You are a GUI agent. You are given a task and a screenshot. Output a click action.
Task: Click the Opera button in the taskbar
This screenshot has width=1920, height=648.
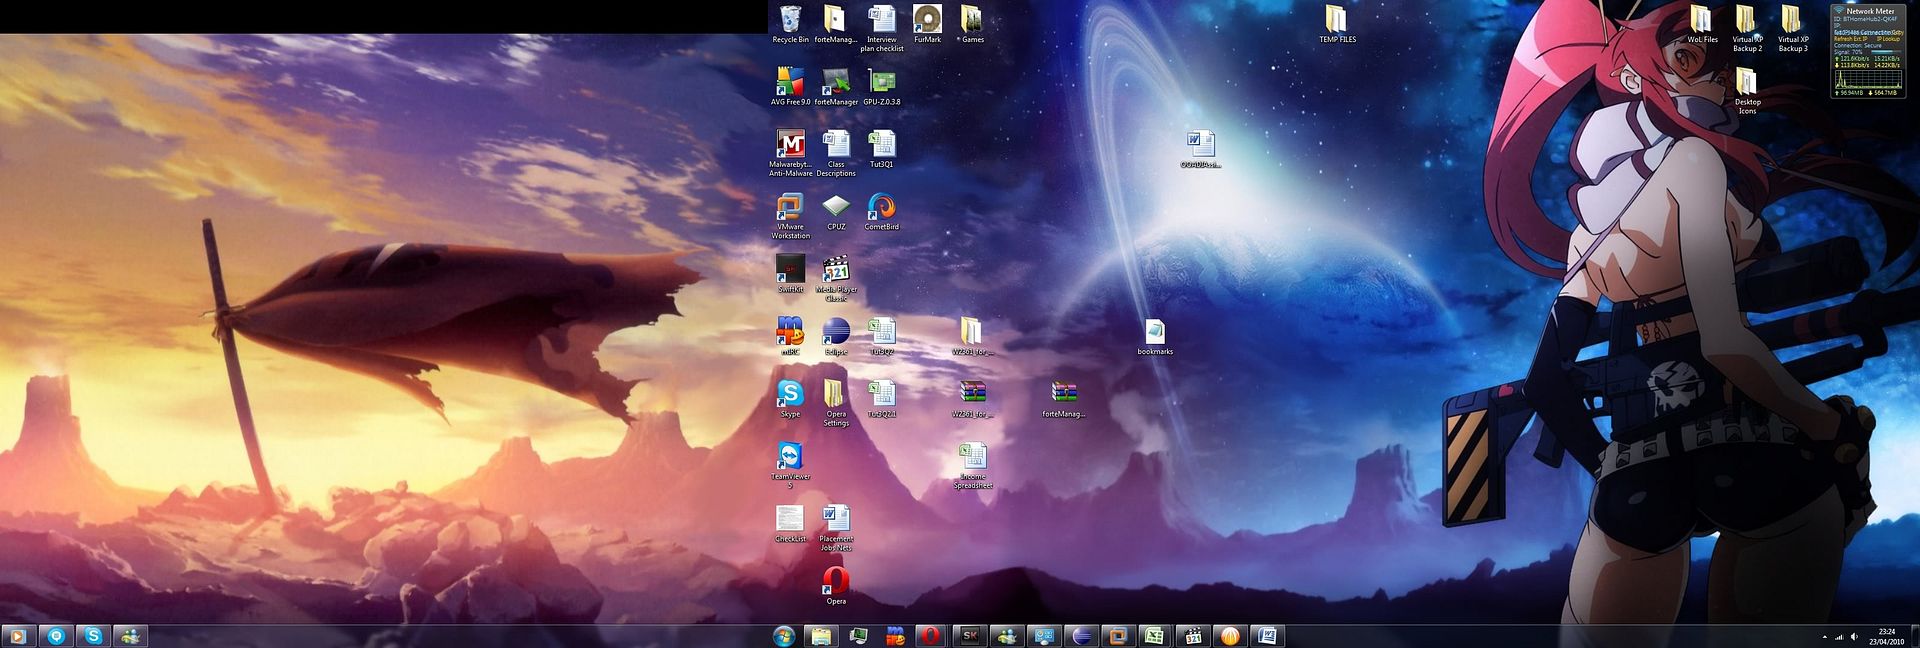pyautogui.click(x=931, y=636)
